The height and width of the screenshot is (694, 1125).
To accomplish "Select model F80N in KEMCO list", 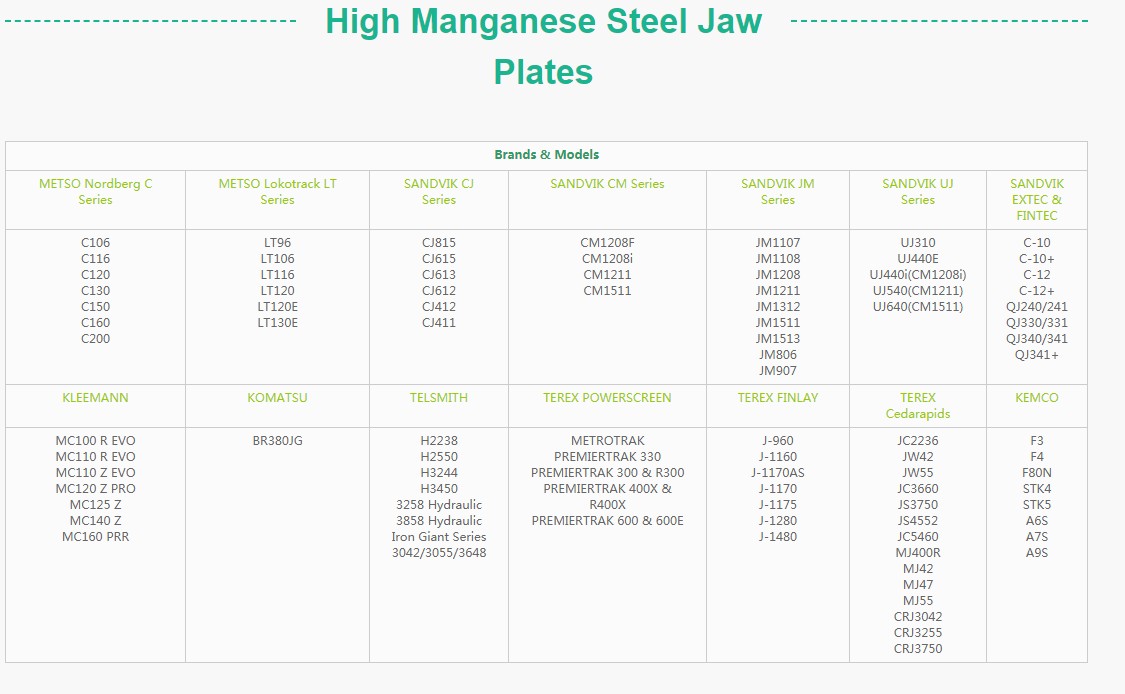I will tap(1037, 473).
